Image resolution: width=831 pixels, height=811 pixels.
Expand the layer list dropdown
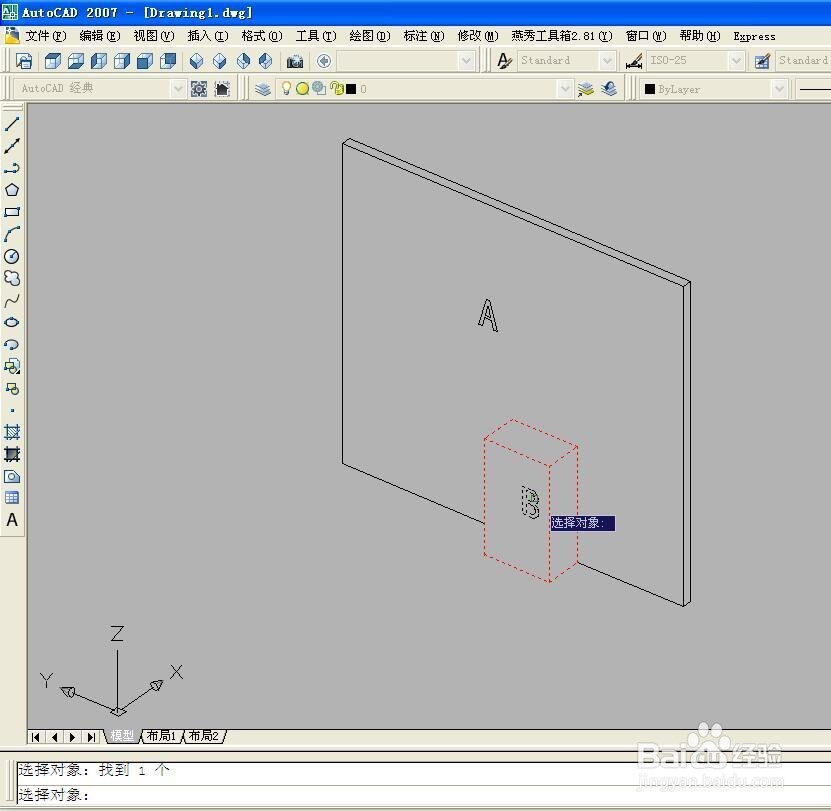(x=565, y=89)
